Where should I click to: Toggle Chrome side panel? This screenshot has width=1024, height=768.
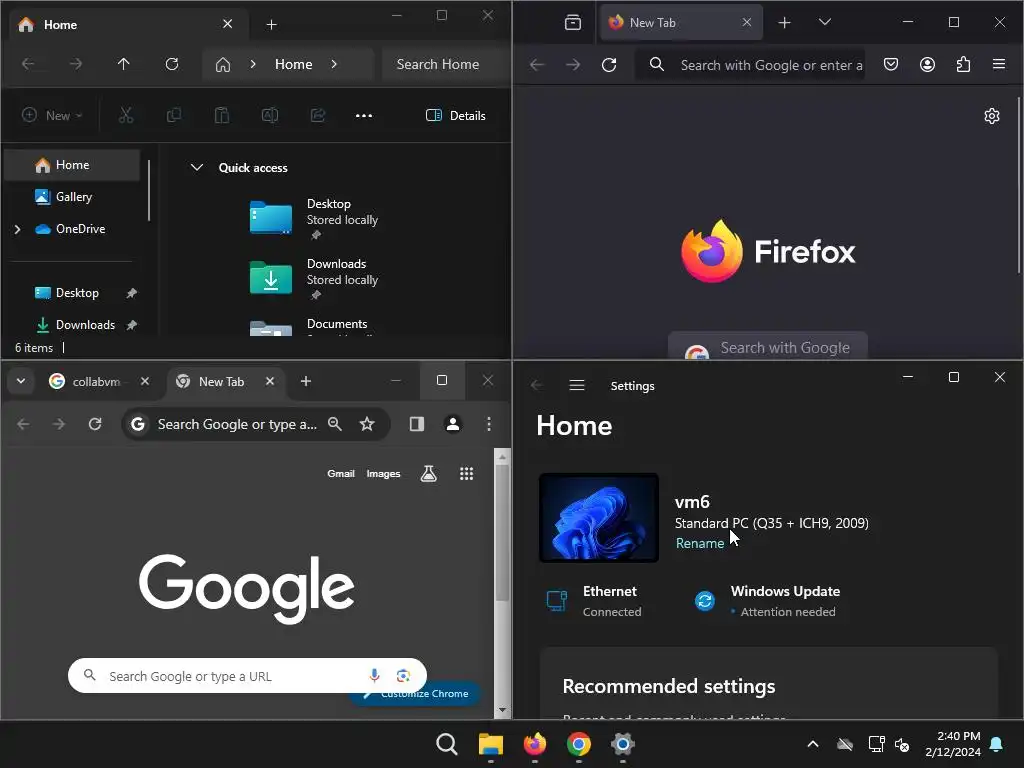click(417, 424)
